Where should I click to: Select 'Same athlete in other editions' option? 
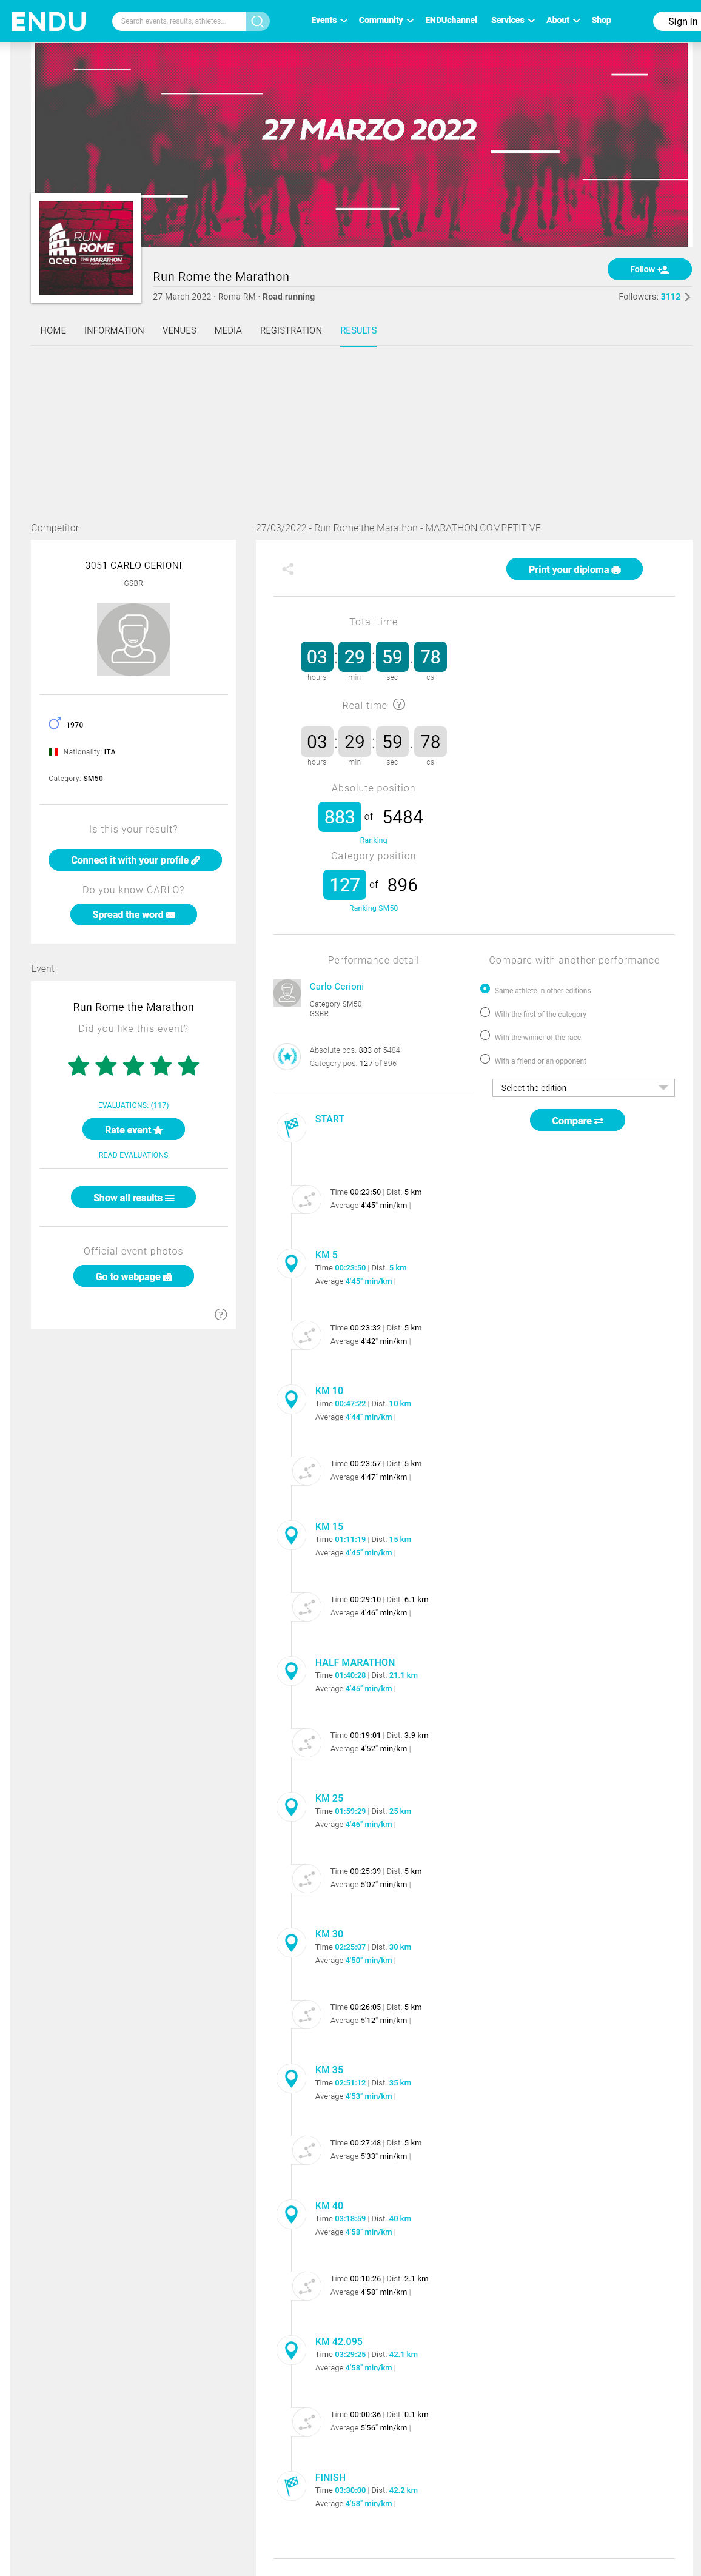[x=485, y=989]
